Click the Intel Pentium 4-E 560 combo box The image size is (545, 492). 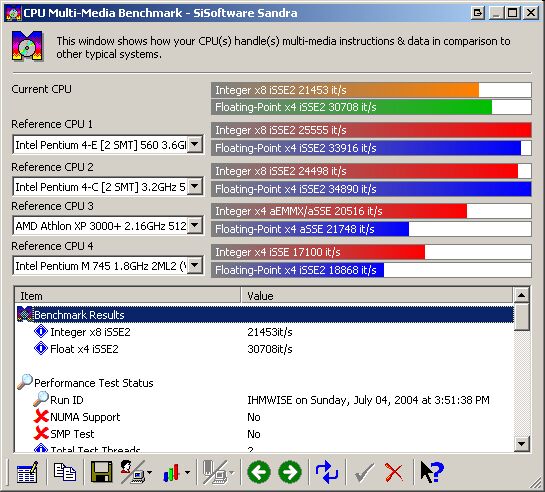click(108, 145)
